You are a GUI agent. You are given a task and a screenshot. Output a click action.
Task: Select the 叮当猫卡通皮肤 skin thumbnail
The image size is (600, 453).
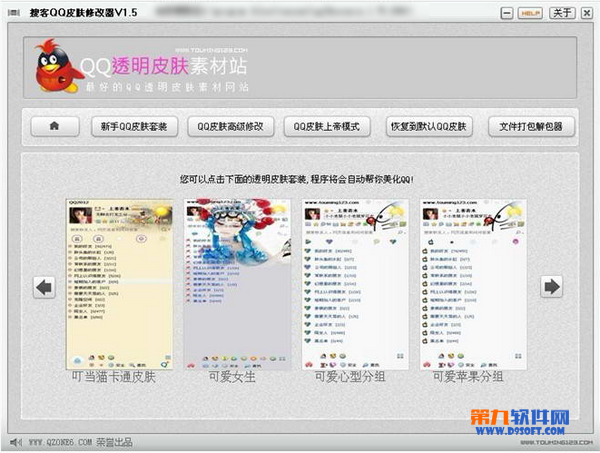tap(119, 284)
